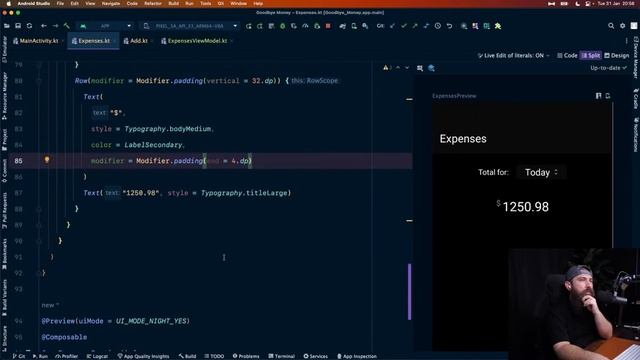Open Project side panel
The height and width of the screenshot is (360, 640).
tap(4, 140)
